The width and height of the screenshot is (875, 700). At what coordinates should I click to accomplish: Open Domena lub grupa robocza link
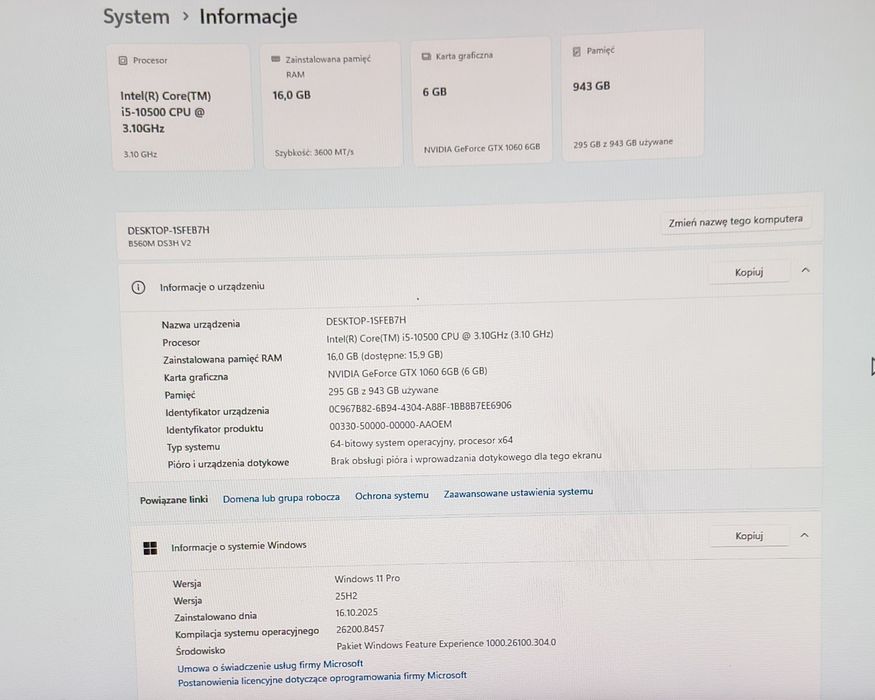(x=281, y=498)
